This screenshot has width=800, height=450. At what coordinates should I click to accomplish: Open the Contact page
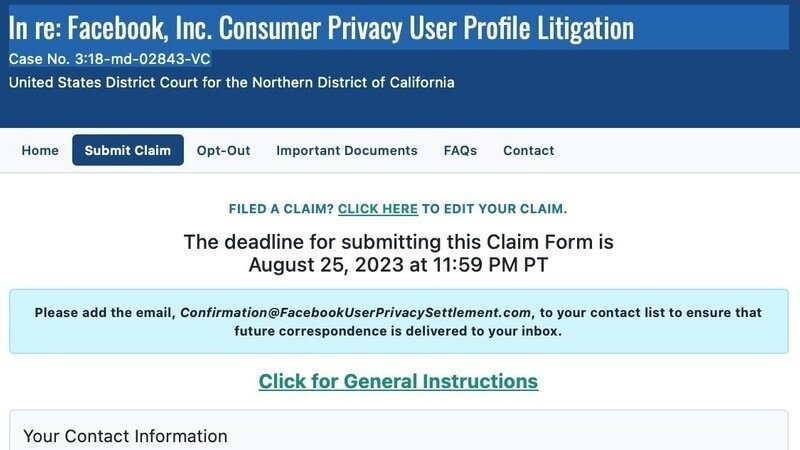coord(528,151)
